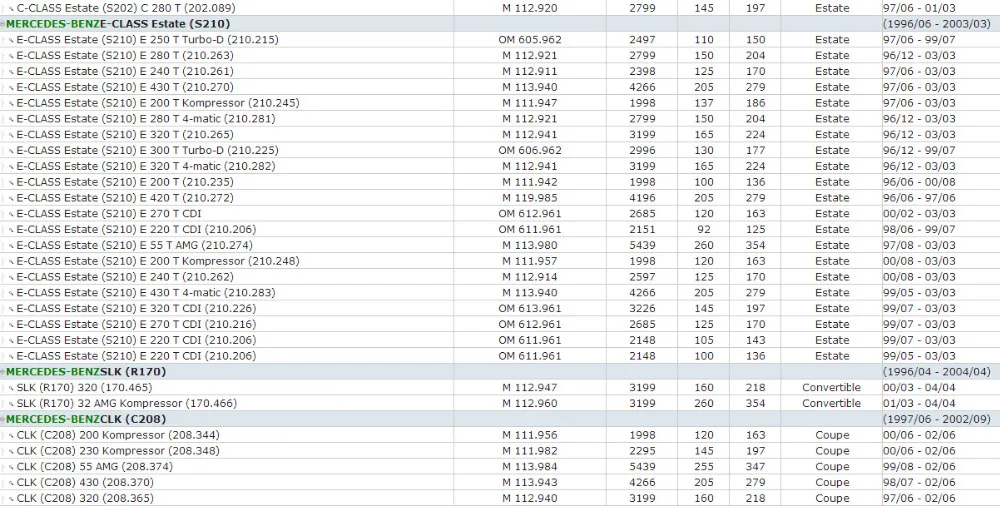Open E 270 T CDI (210.216)
The height and width of the screenshot is (506, 1000).
click(136, 325)
